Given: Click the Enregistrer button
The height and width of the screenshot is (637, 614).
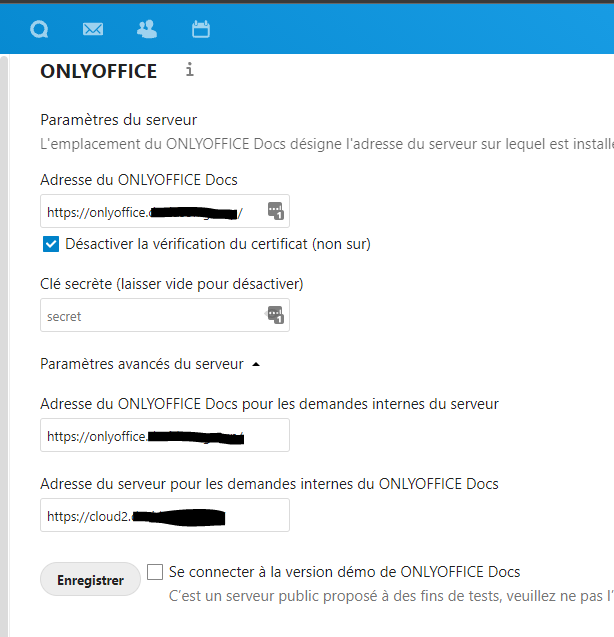Looking at the screenshot, I should tap(90, 580).
